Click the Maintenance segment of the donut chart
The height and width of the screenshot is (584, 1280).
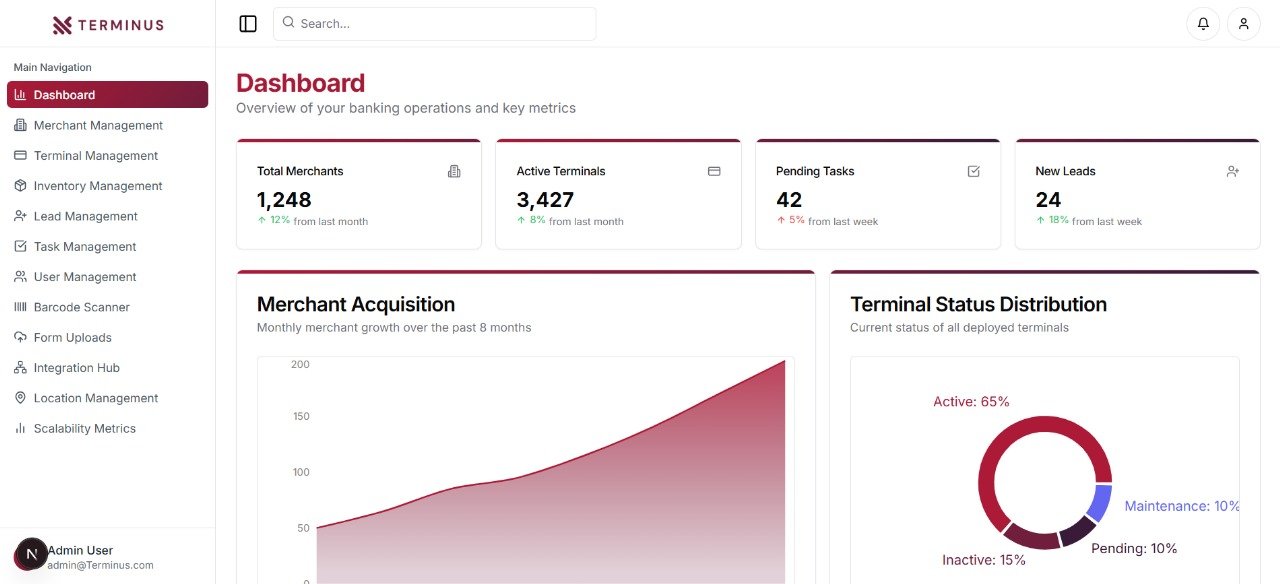(1099, 503)
